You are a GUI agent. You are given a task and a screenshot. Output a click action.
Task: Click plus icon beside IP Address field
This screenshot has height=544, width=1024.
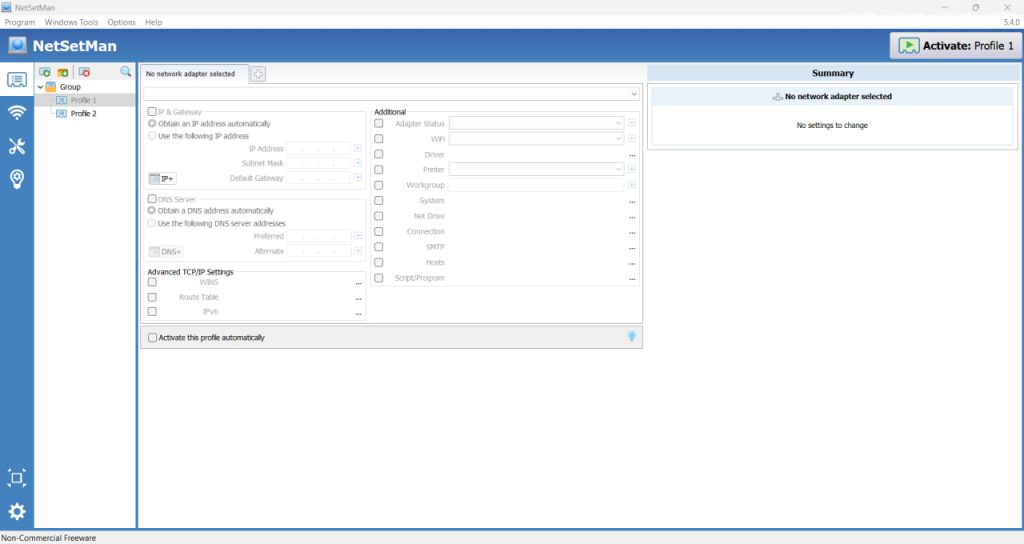[x=358, y=148]
